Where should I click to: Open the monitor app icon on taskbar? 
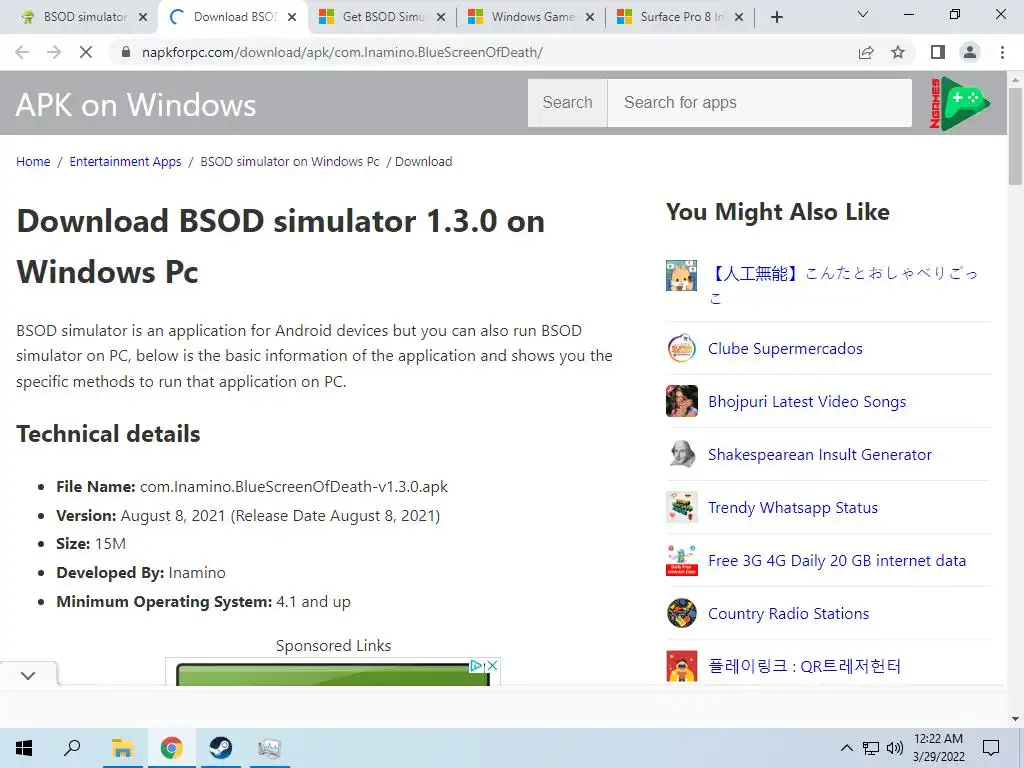(x=269, y=748)
